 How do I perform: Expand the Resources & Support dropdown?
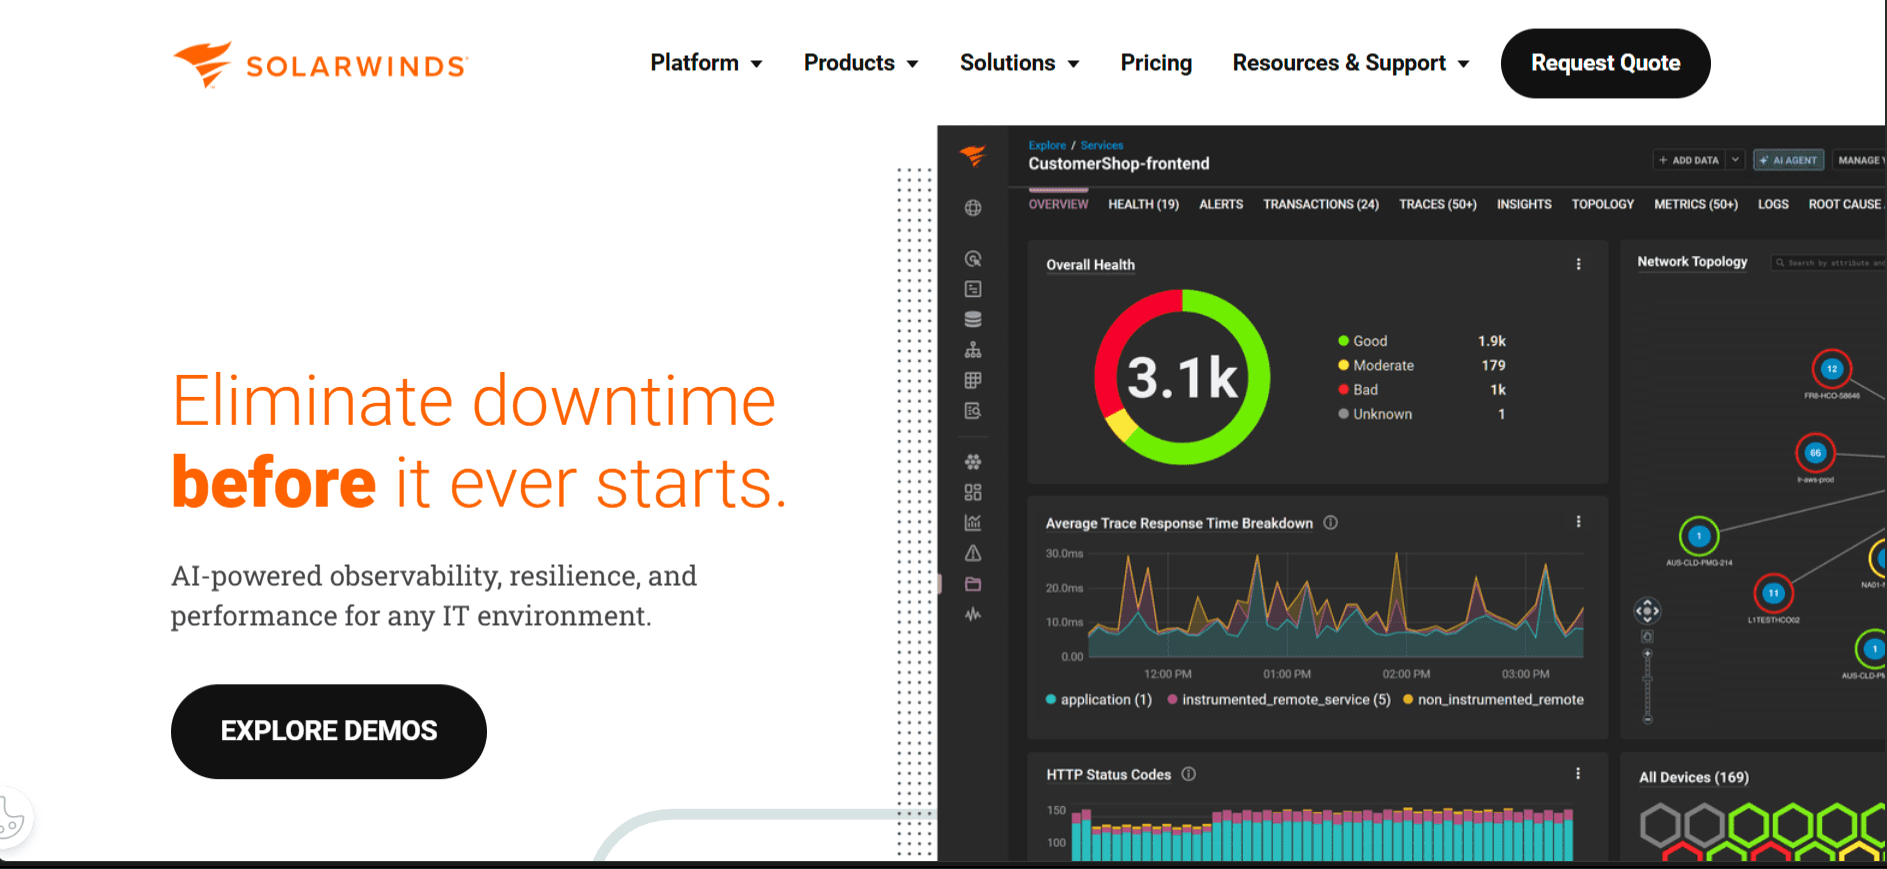click(x=1351, y=63)
